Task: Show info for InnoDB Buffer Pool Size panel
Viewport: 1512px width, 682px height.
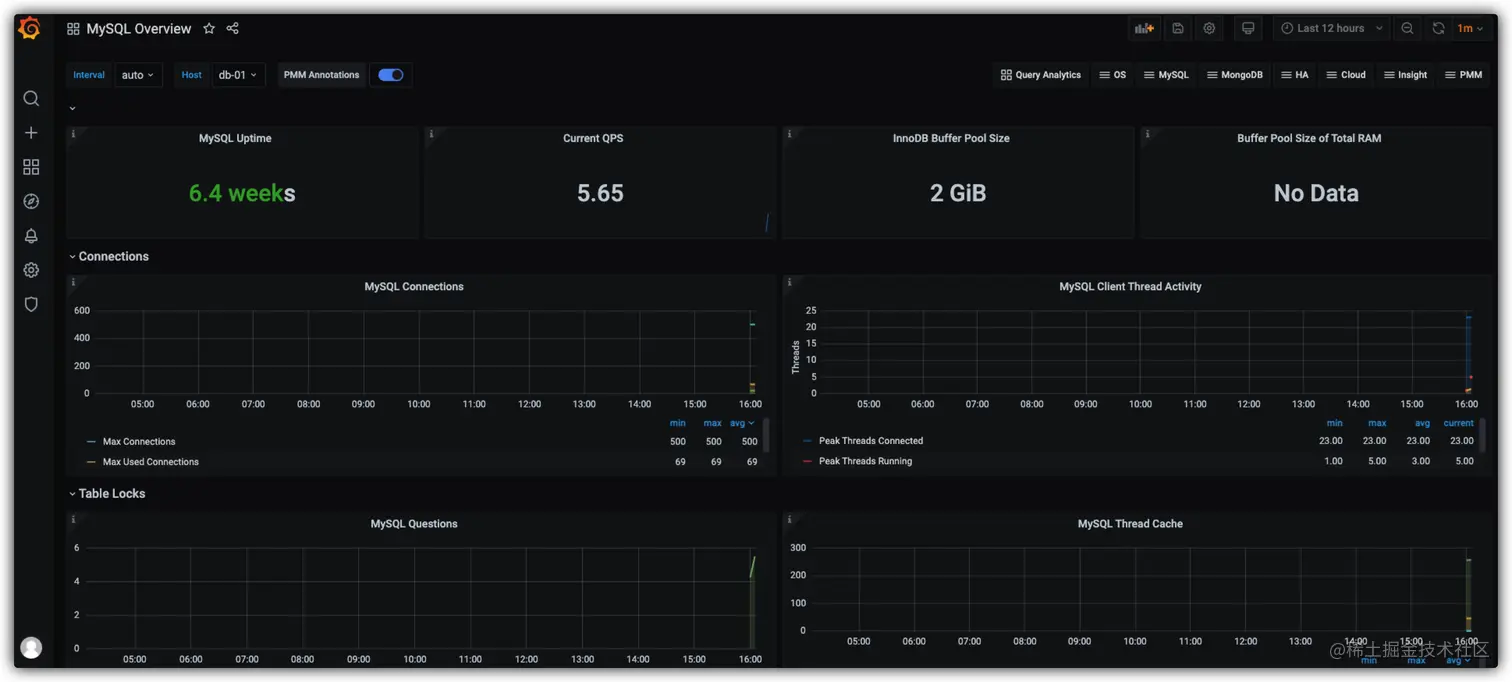Action: tap(789, 134)
